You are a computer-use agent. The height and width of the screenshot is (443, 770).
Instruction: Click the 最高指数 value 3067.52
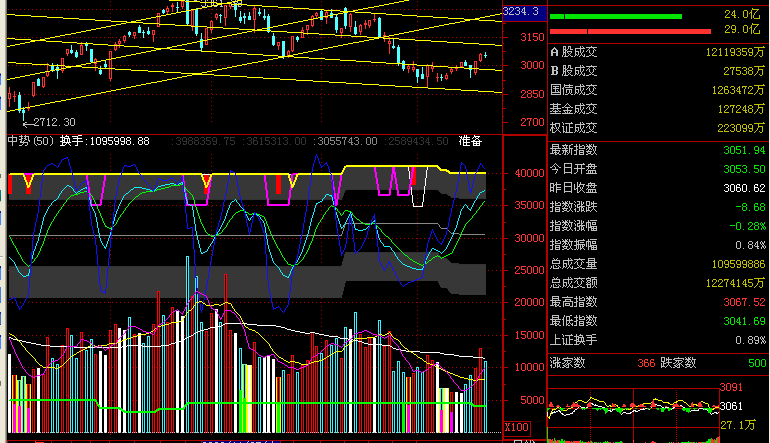(x=744, y=302)
